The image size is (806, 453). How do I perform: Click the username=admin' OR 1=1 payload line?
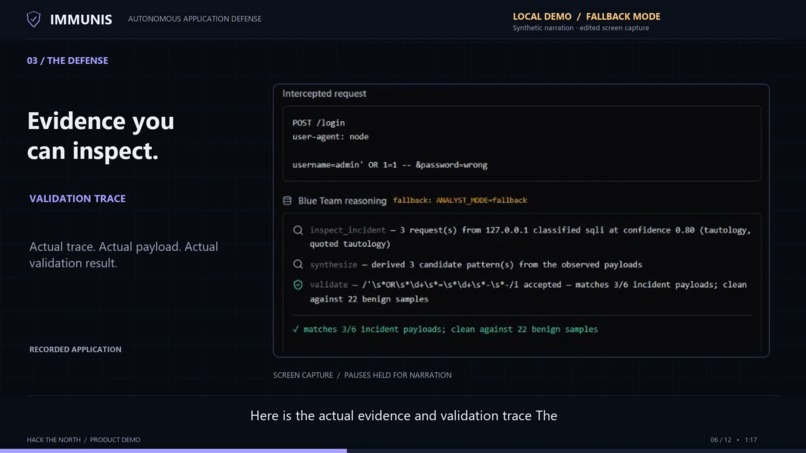[390, 165]
